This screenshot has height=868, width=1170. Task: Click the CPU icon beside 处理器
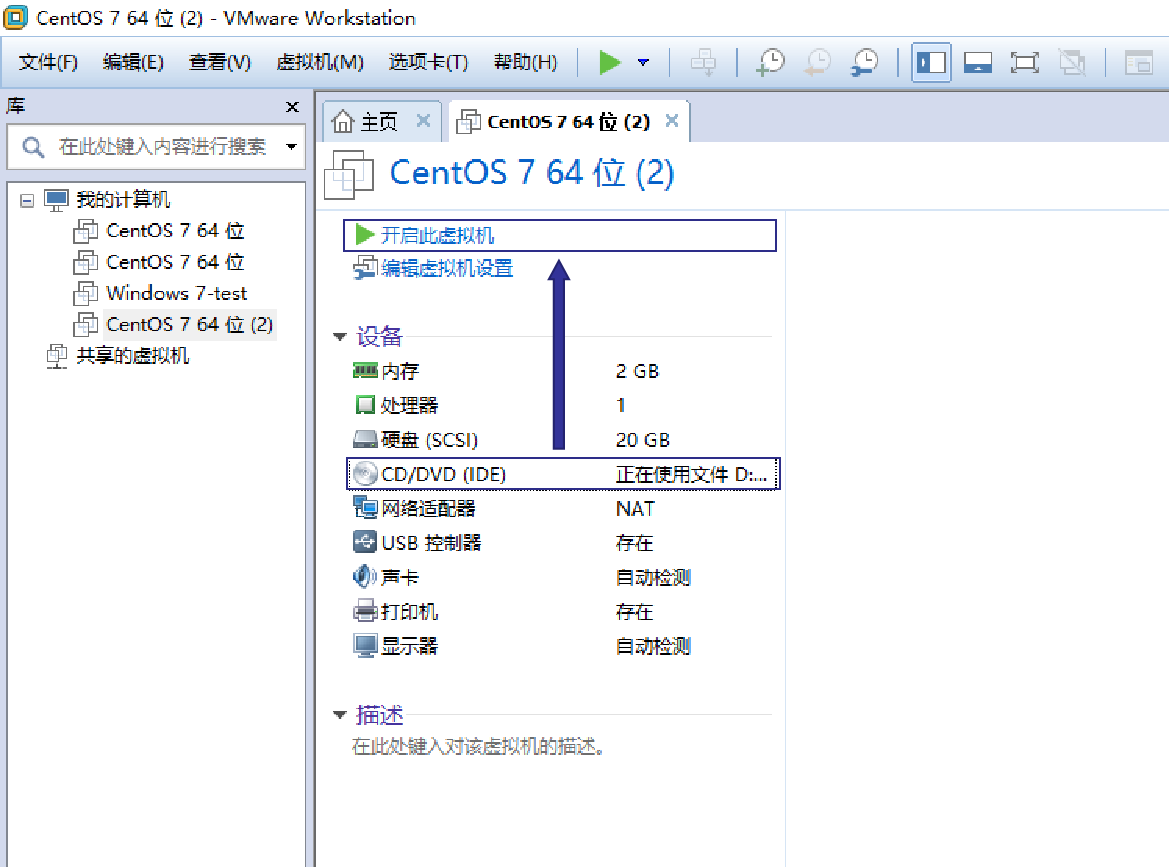click(x=365, y=405)
